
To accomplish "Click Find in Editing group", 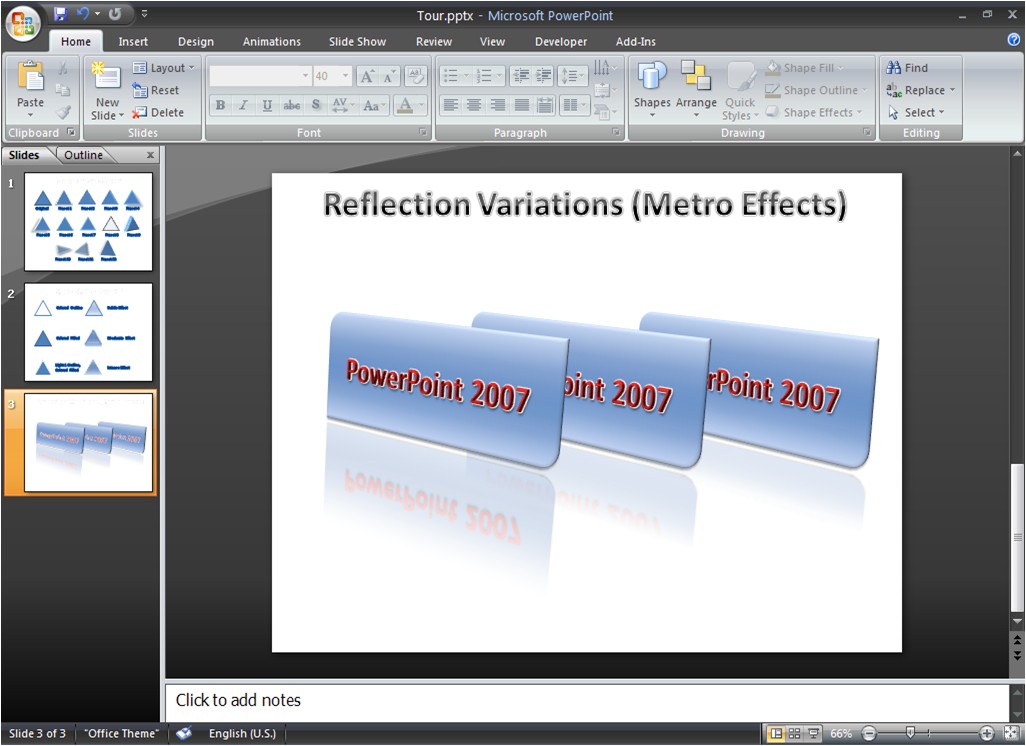I will [x=907, y=67].
